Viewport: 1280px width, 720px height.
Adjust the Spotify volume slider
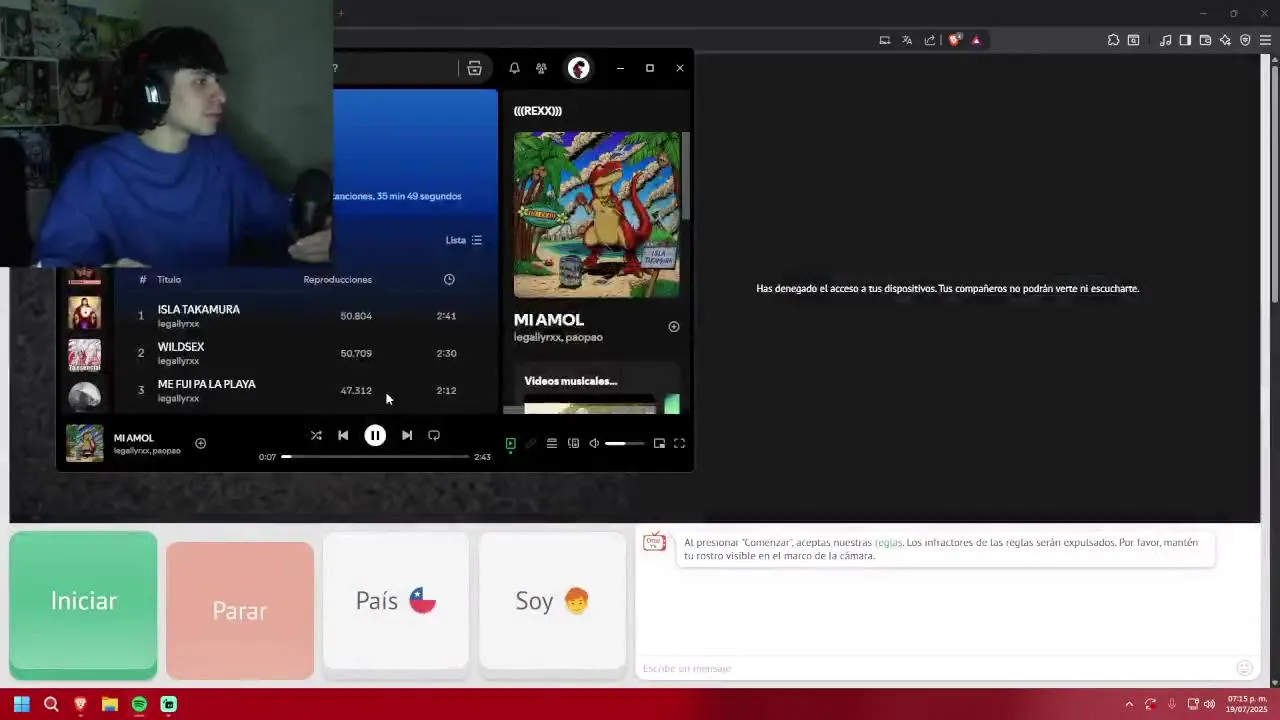[x=625, y=443]
